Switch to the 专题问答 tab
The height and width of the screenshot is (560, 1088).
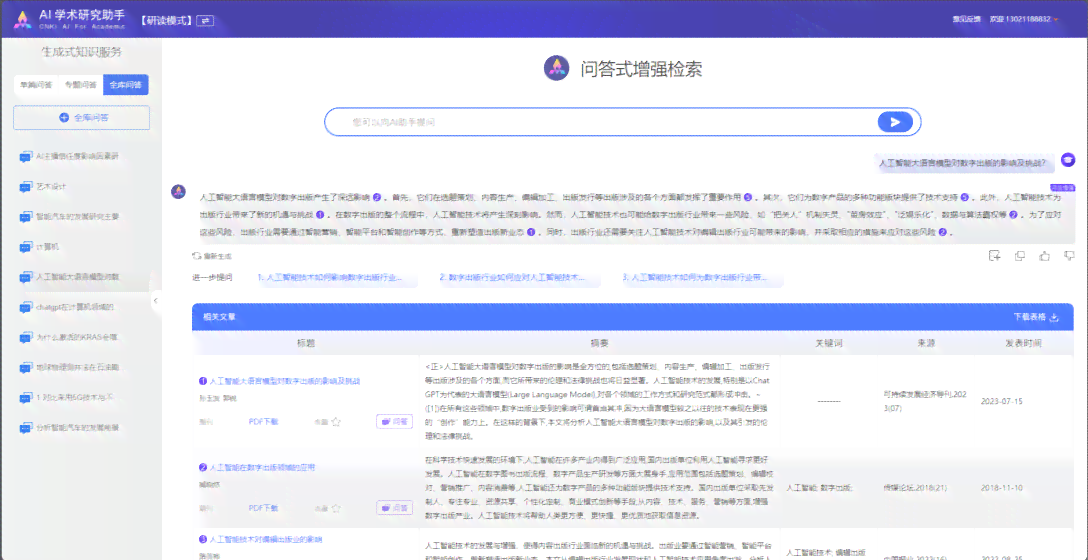pos(80,85)
